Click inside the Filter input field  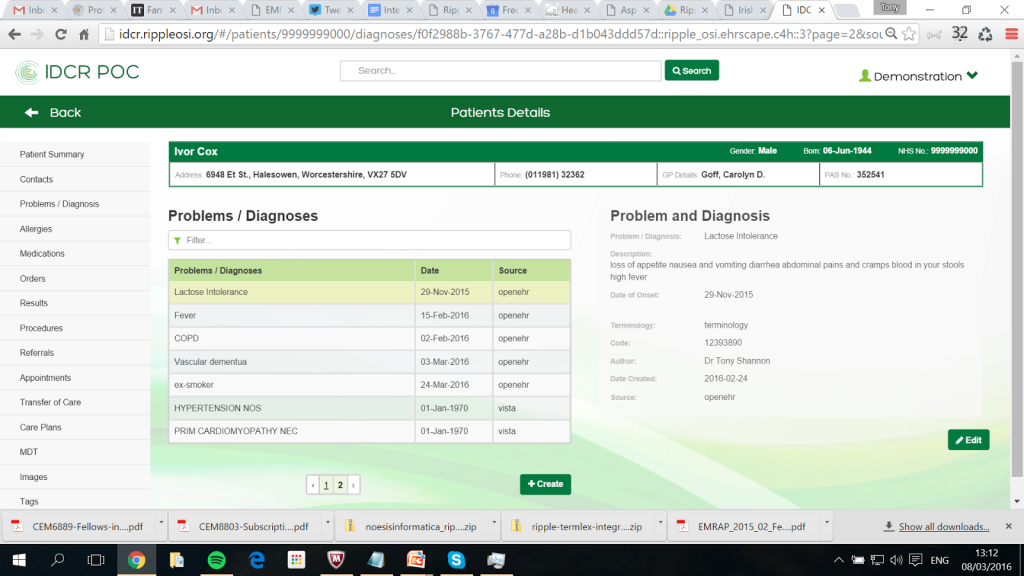[370, 240]
